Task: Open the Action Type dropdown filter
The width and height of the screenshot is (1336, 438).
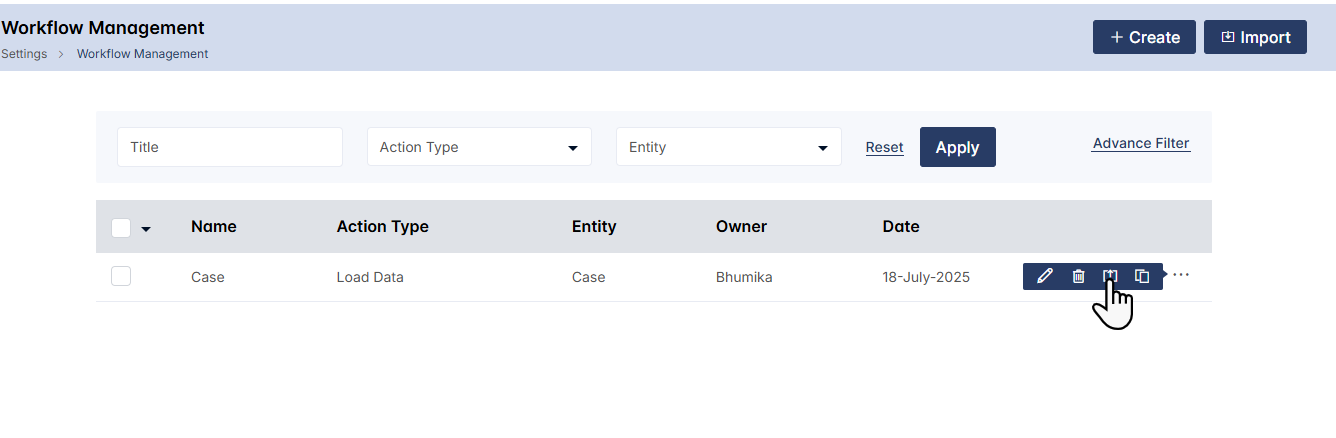Action: [x=479, y=147]
